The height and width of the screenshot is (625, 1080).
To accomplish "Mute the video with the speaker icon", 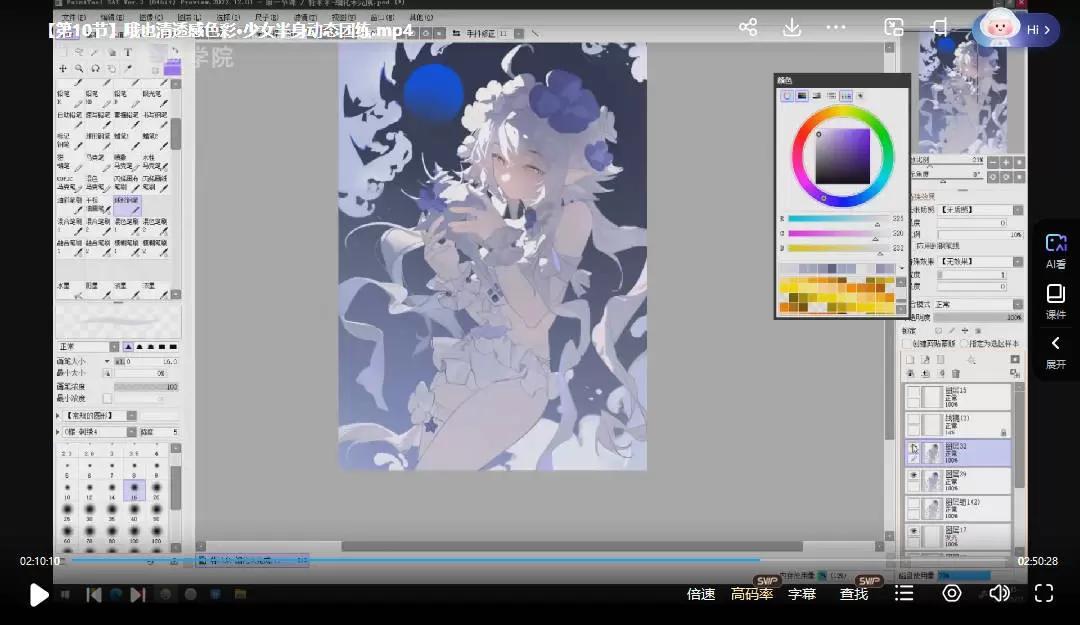I will (999, 593).
